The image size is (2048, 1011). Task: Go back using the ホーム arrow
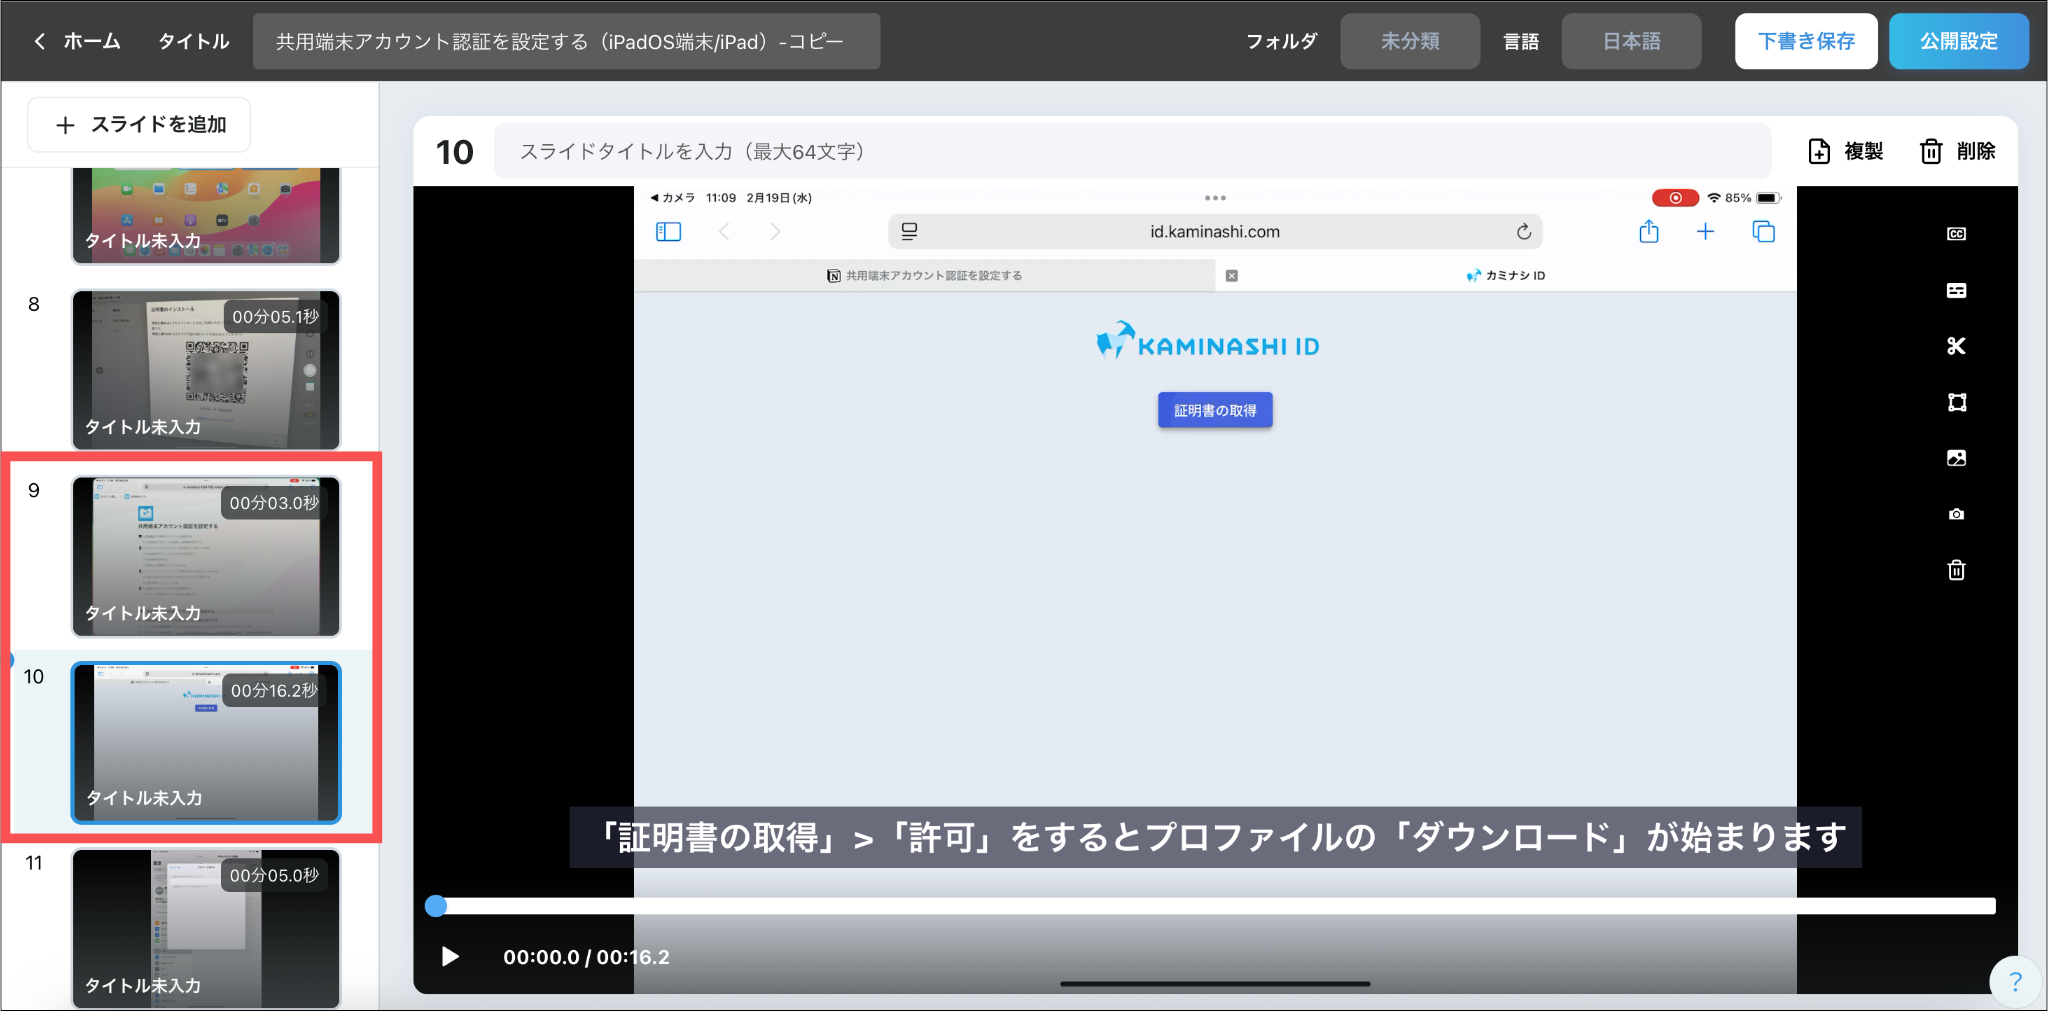coord(39,41)
